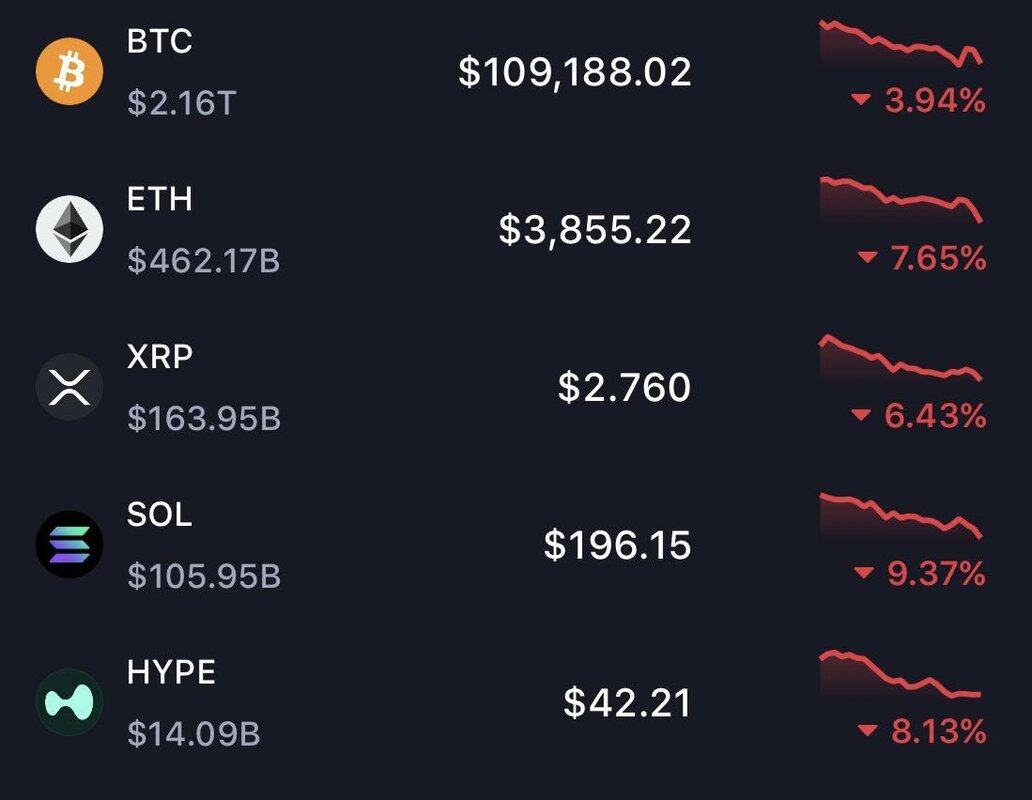Tap the XRP market cap $163.95B
Screen dimensions: 1032x800
coord(204,418)
